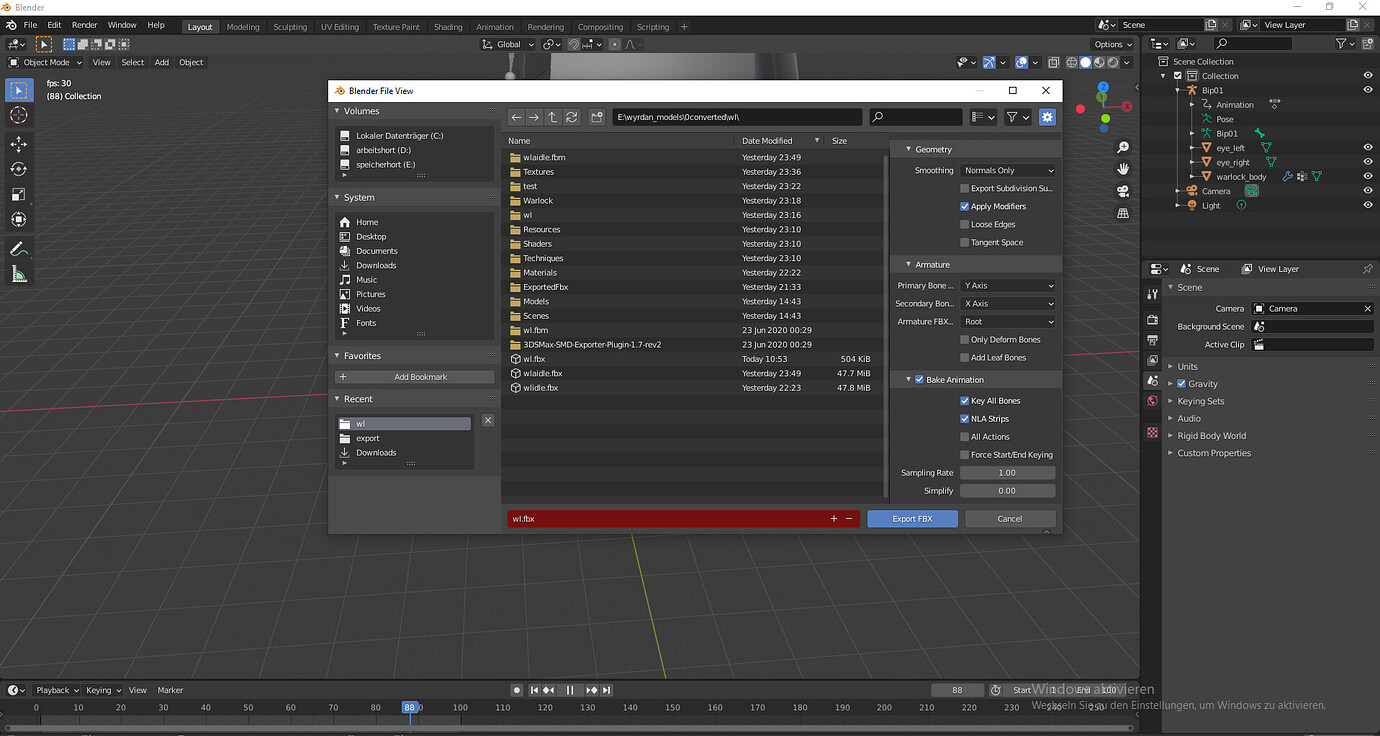Click the pan view hand icon
1380x736 pixels.
click(x=1123, y=169)
